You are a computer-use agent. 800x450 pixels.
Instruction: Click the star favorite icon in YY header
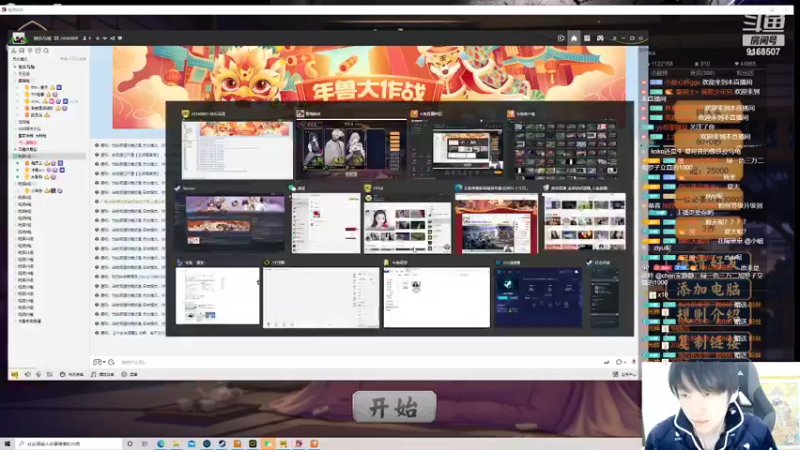click(97, 38)
